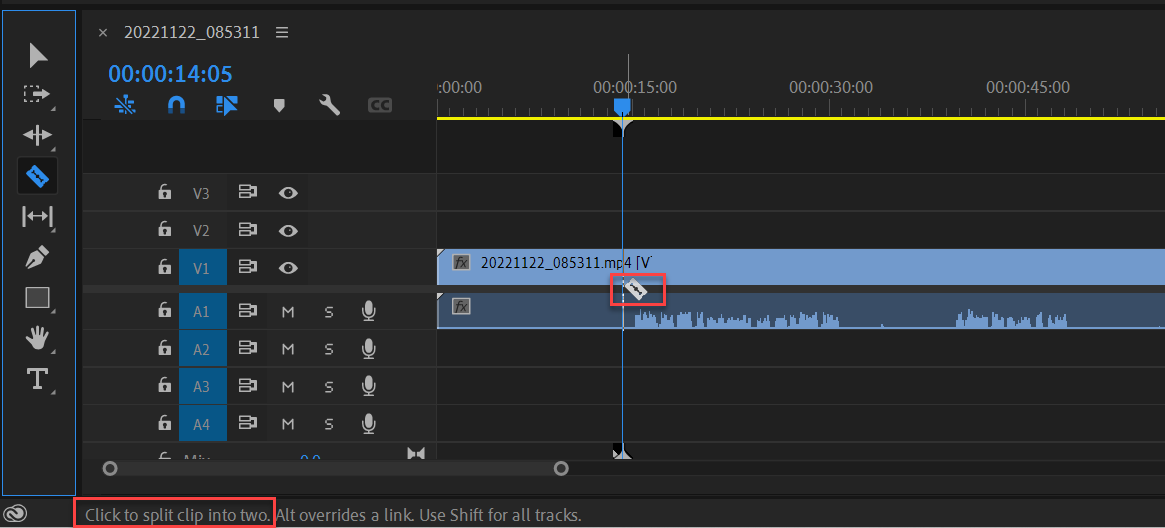Open the sequence panel hamburger menu
This screenshot has height=528, width=1165.
tap(282, 33)
